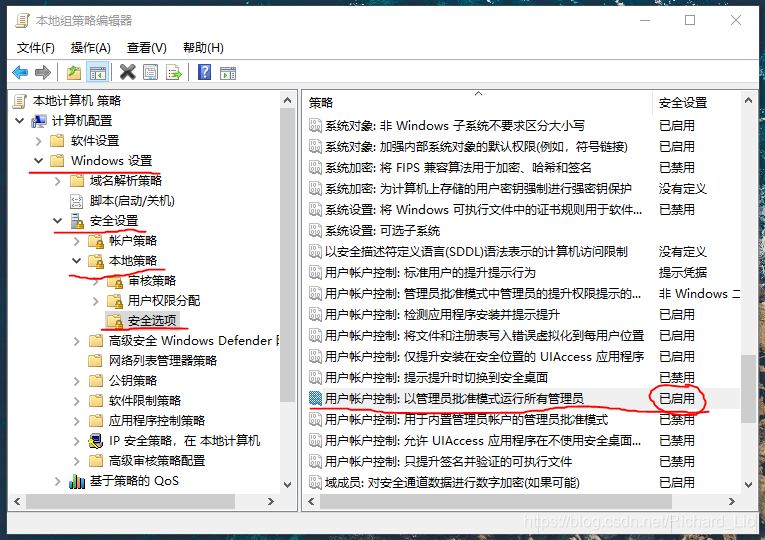Click the 网络列表管理器策略 folder icon
765x540 pixels.
tap(96, 360)
